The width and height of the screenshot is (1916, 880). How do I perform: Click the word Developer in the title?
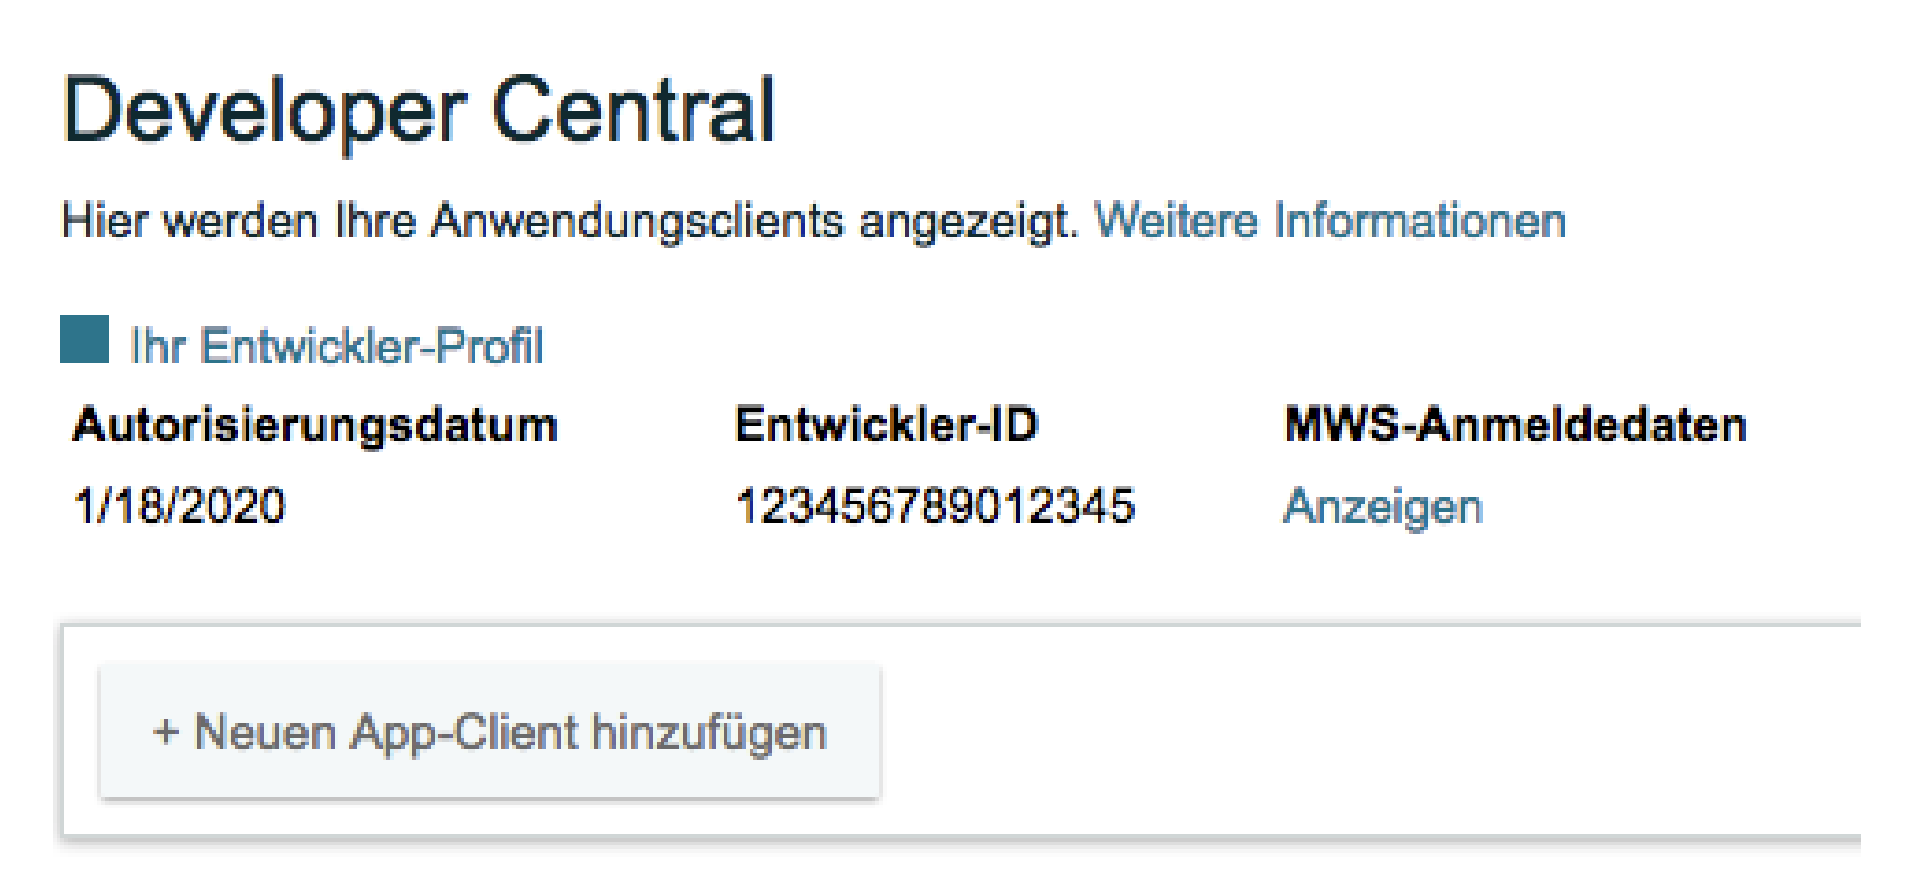click(264, 112)
